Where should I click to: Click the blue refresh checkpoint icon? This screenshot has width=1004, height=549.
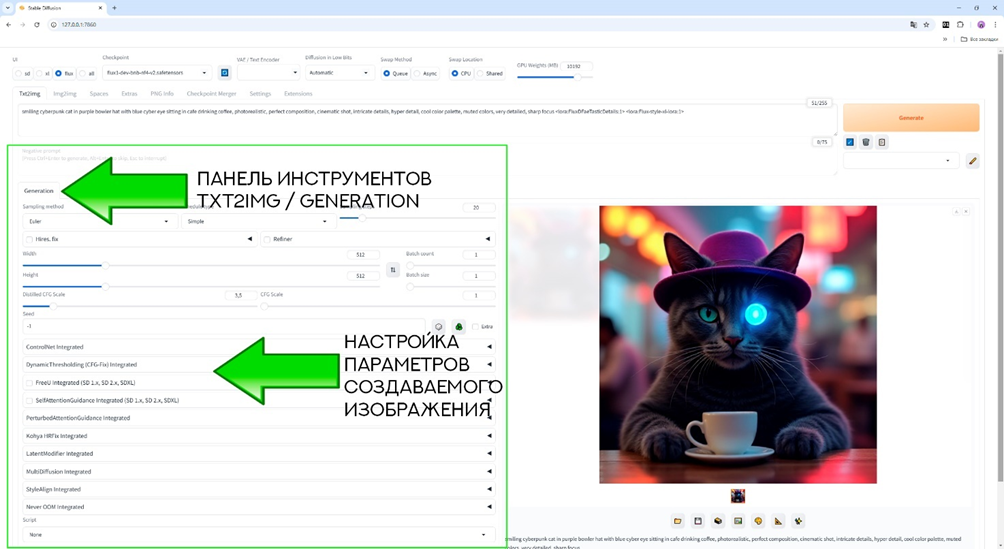tap(224, 73)
